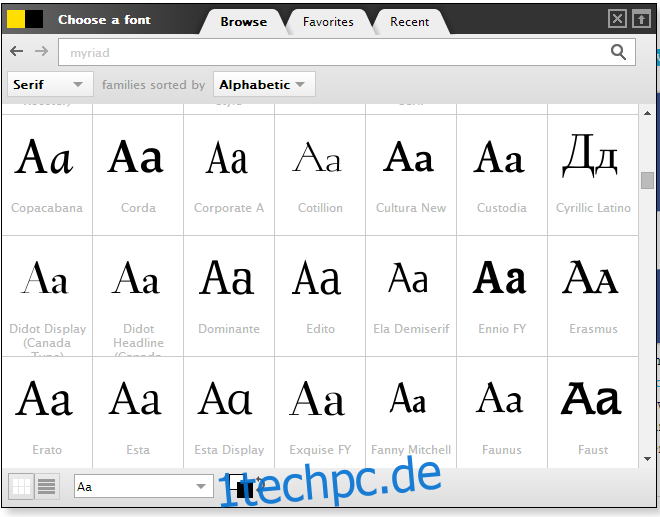Viewport: 660px width, 517px height.
Task: Select the Esta Display font sample
Action: click(x=229, y=413)
